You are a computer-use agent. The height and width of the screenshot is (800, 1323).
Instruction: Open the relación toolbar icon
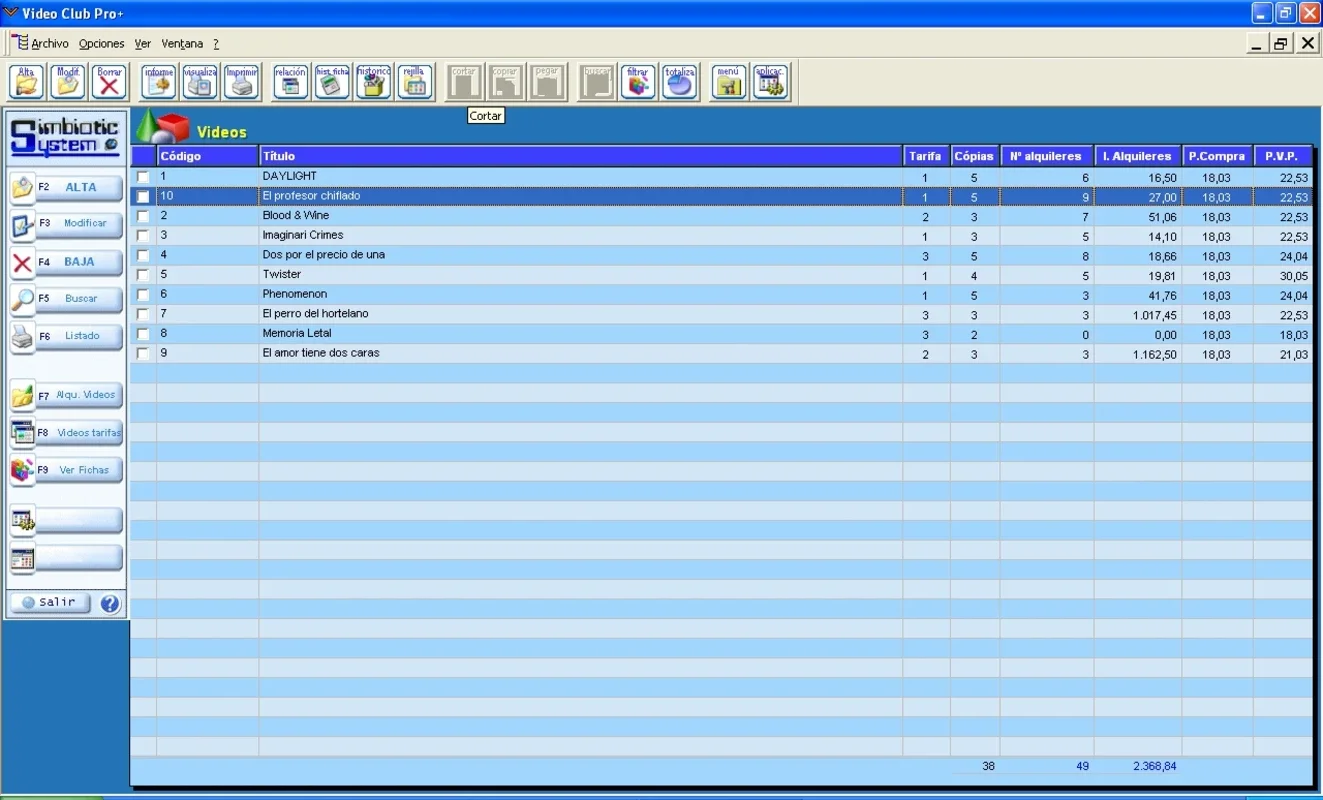click(291, 82)
